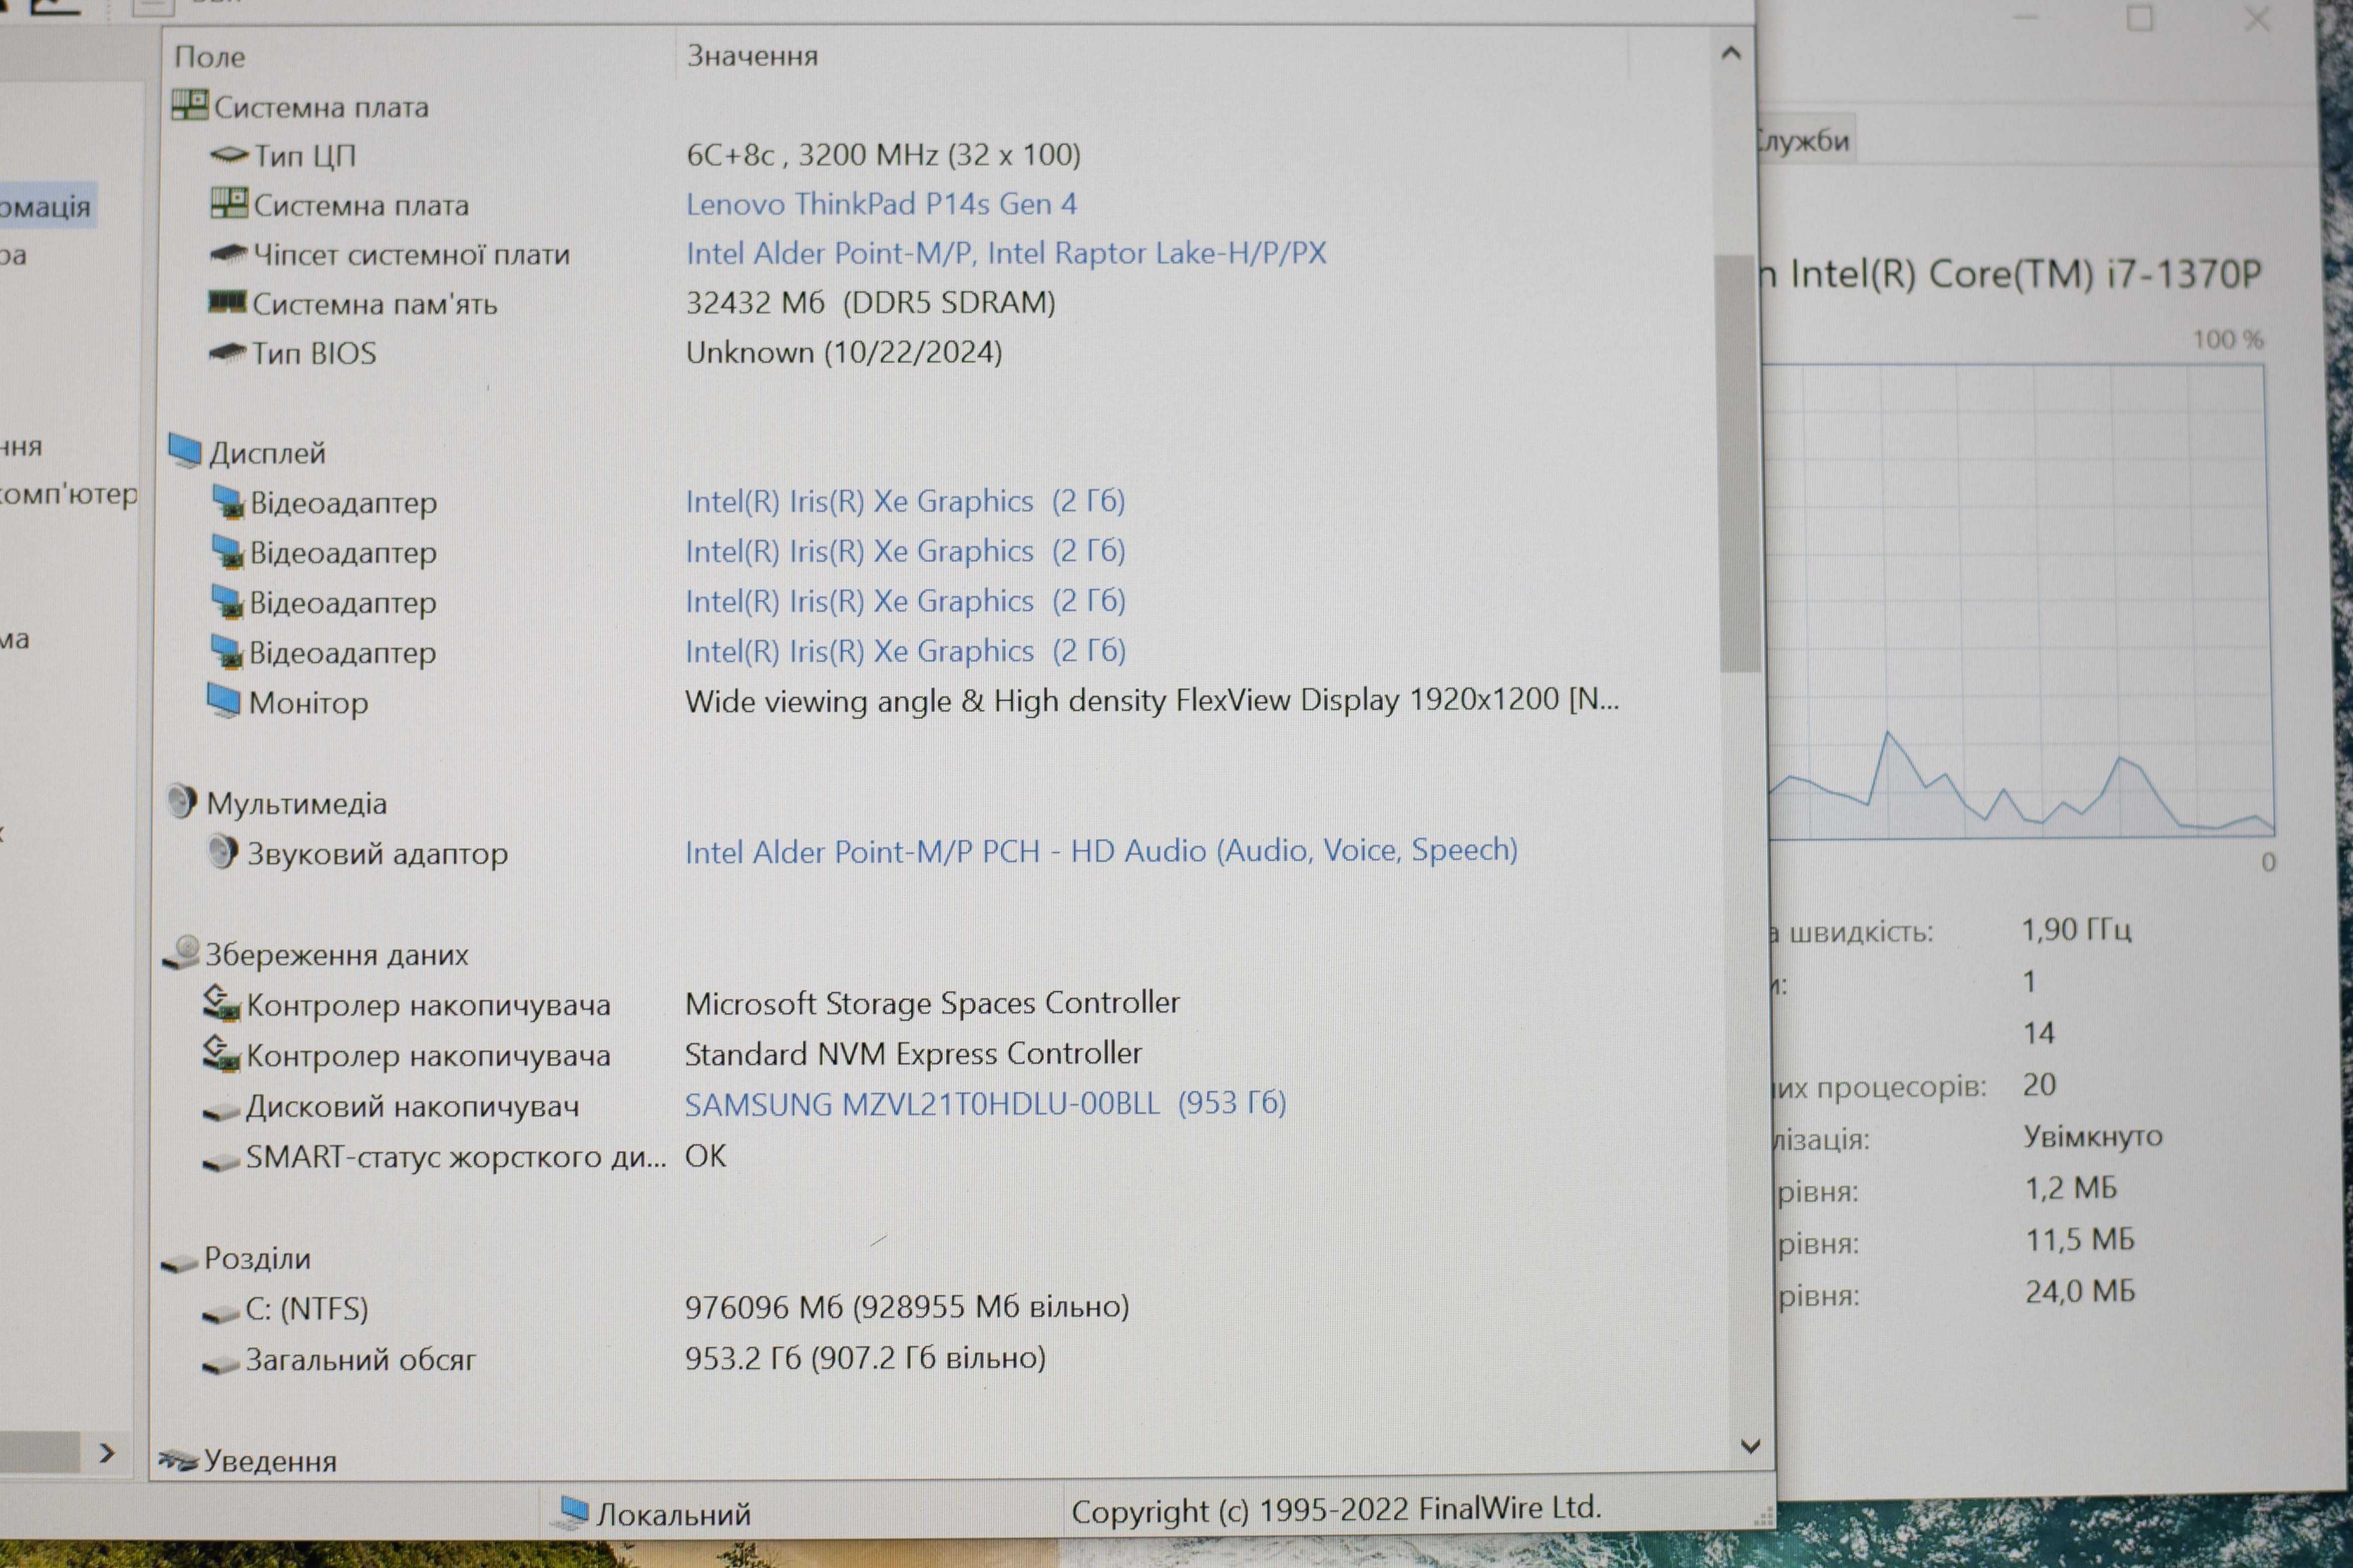Open the HD Audio adapter link
This screenshot has width=2353, height=1568.
tap(1101, 851)
